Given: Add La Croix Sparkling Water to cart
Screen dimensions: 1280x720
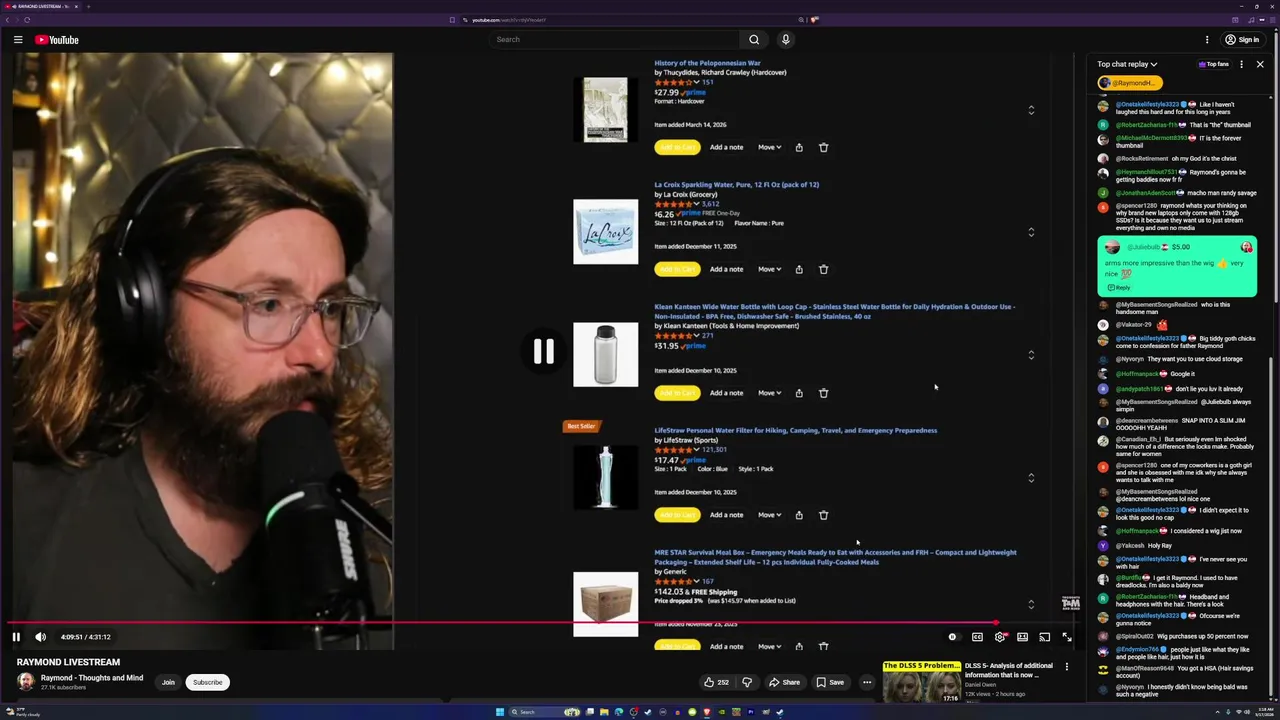Looking at the screenshot, I should [677, 269].
